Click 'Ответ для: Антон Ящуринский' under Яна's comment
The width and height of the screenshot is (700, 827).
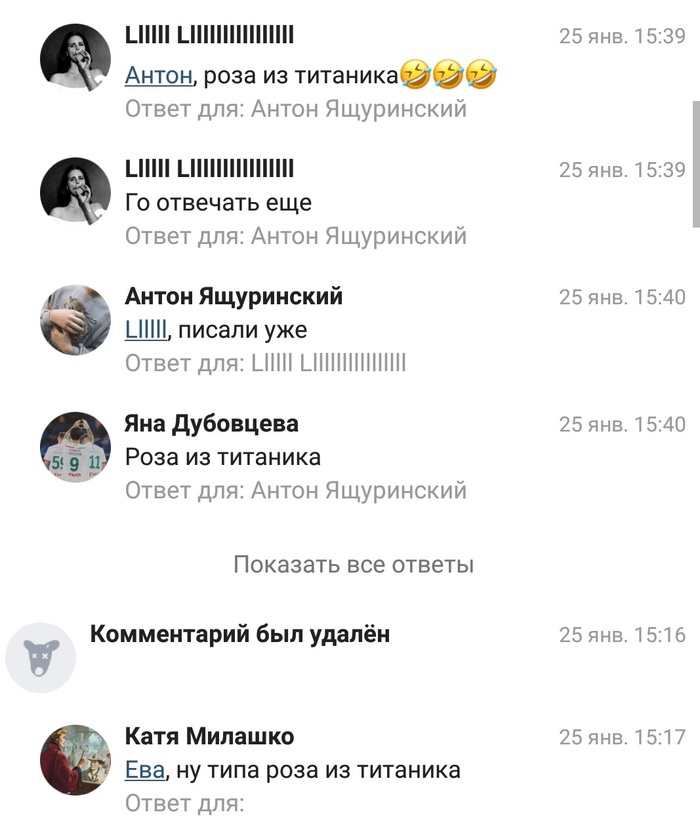click(x=296, y=491)
